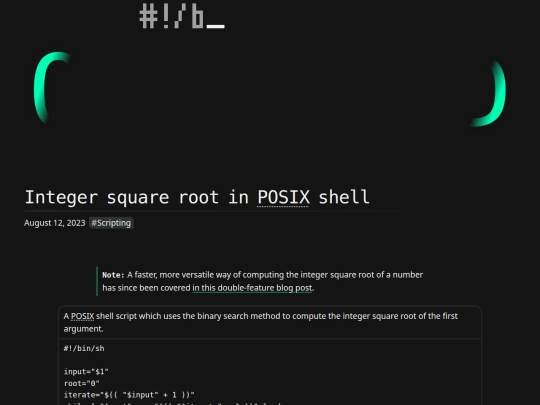540x405 pixels.
Task: Click the POSIX abbreviation in the title
Action: click(x=283, y=197)
